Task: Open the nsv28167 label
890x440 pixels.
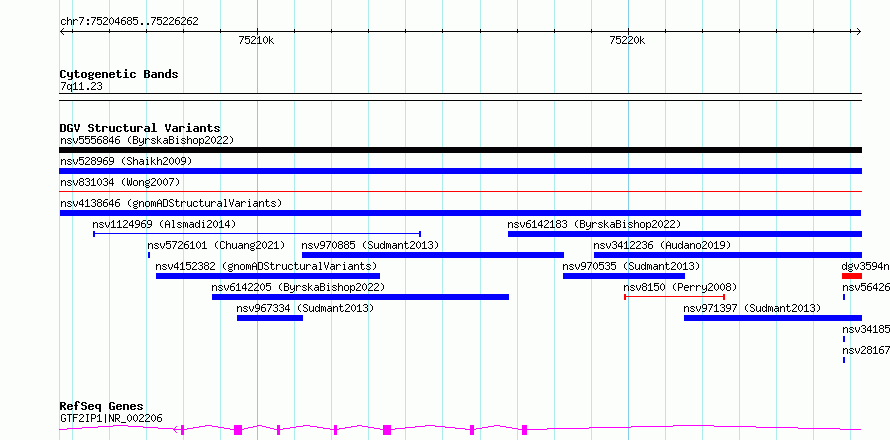Action: click(866, 350)
